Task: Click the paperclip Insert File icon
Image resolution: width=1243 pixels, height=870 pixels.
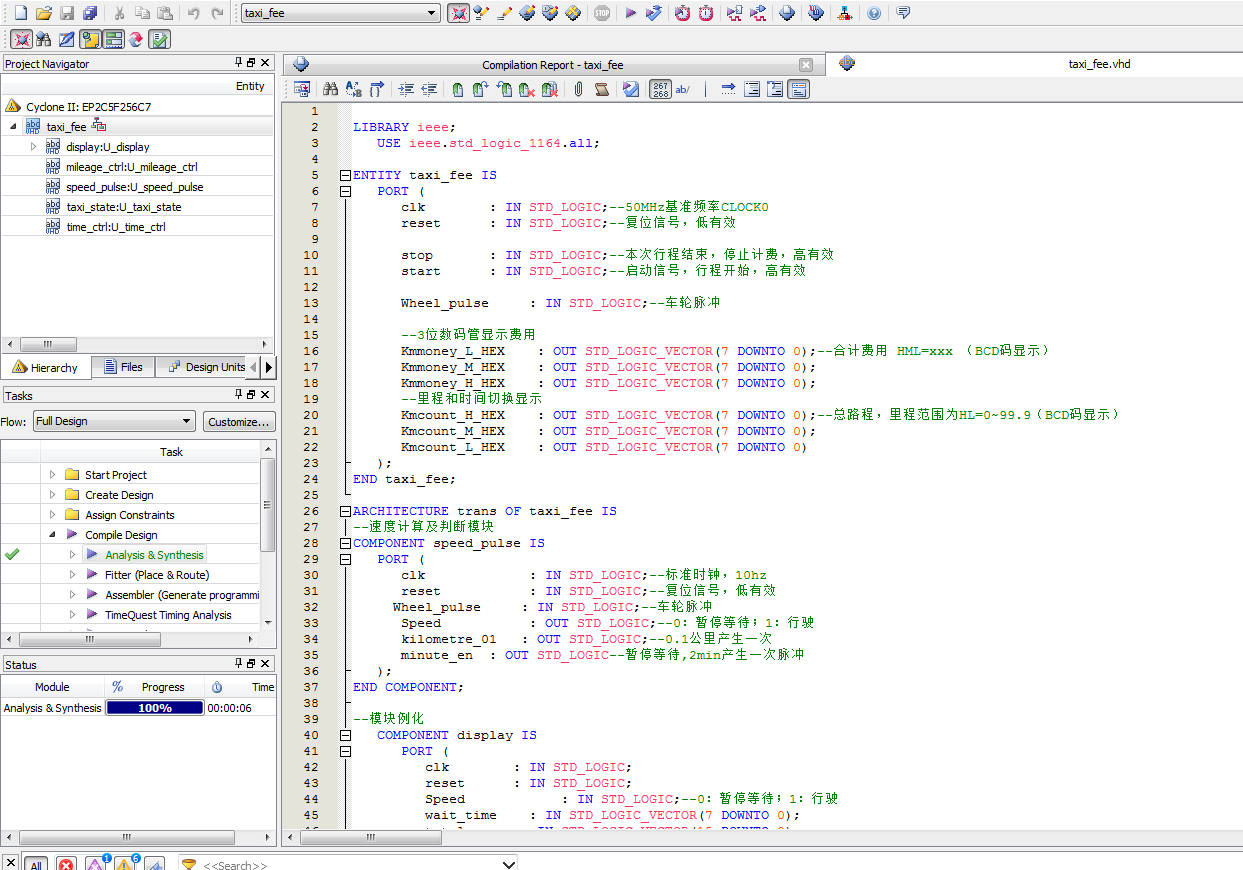Action: tap(578, 89)
